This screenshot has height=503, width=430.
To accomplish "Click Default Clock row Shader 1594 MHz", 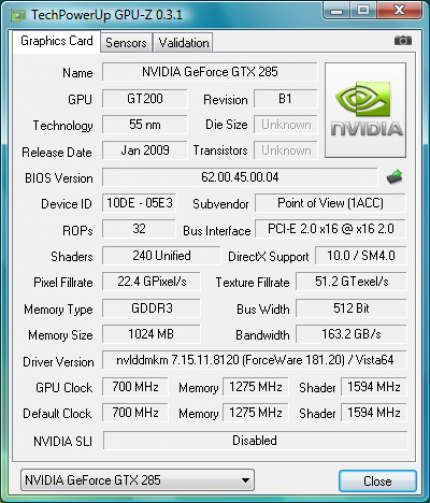I will pyautogui.click(x=374, y=413).
